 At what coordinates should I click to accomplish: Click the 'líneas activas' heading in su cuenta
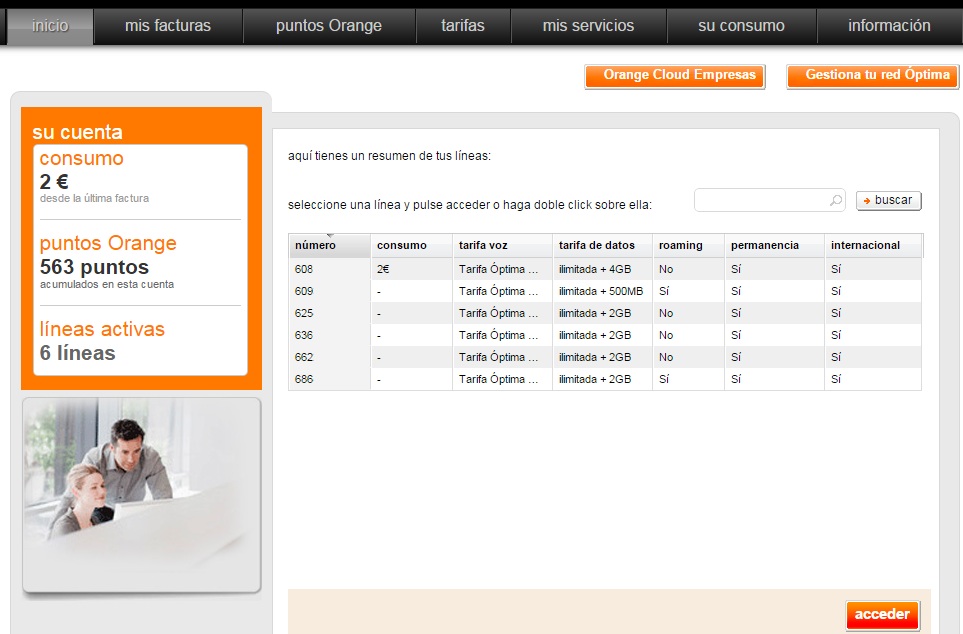point(102,329)
